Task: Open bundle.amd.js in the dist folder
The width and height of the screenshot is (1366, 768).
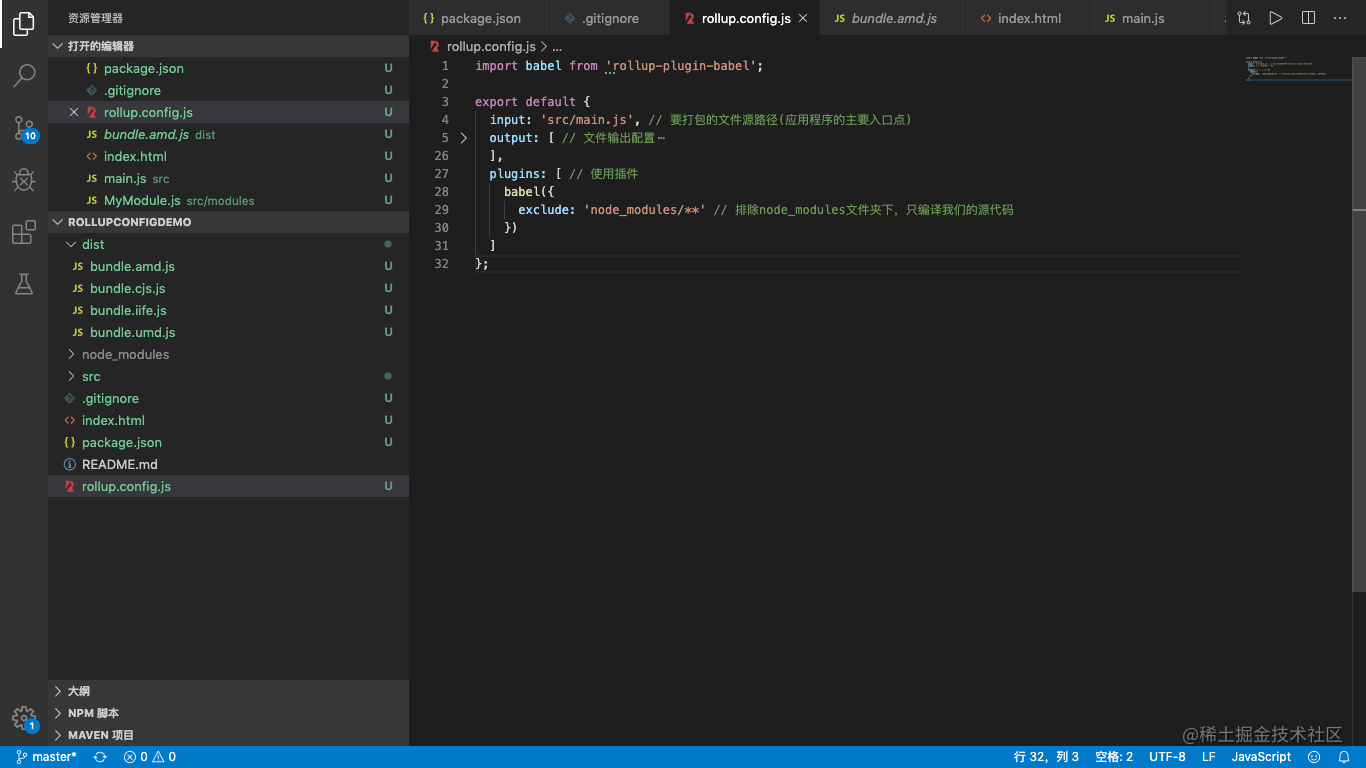Action: pyautogui.click(x=228, y=266)
